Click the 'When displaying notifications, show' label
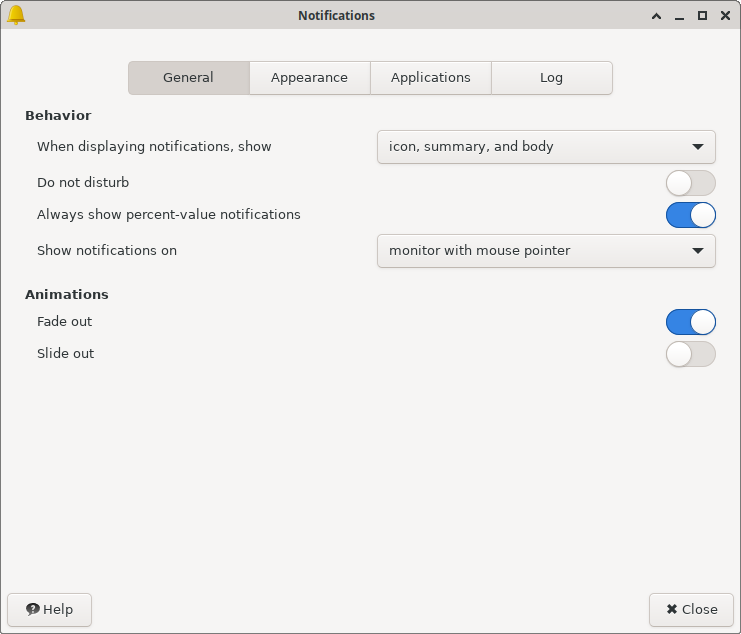741x634 pixels. click(154, 147)
